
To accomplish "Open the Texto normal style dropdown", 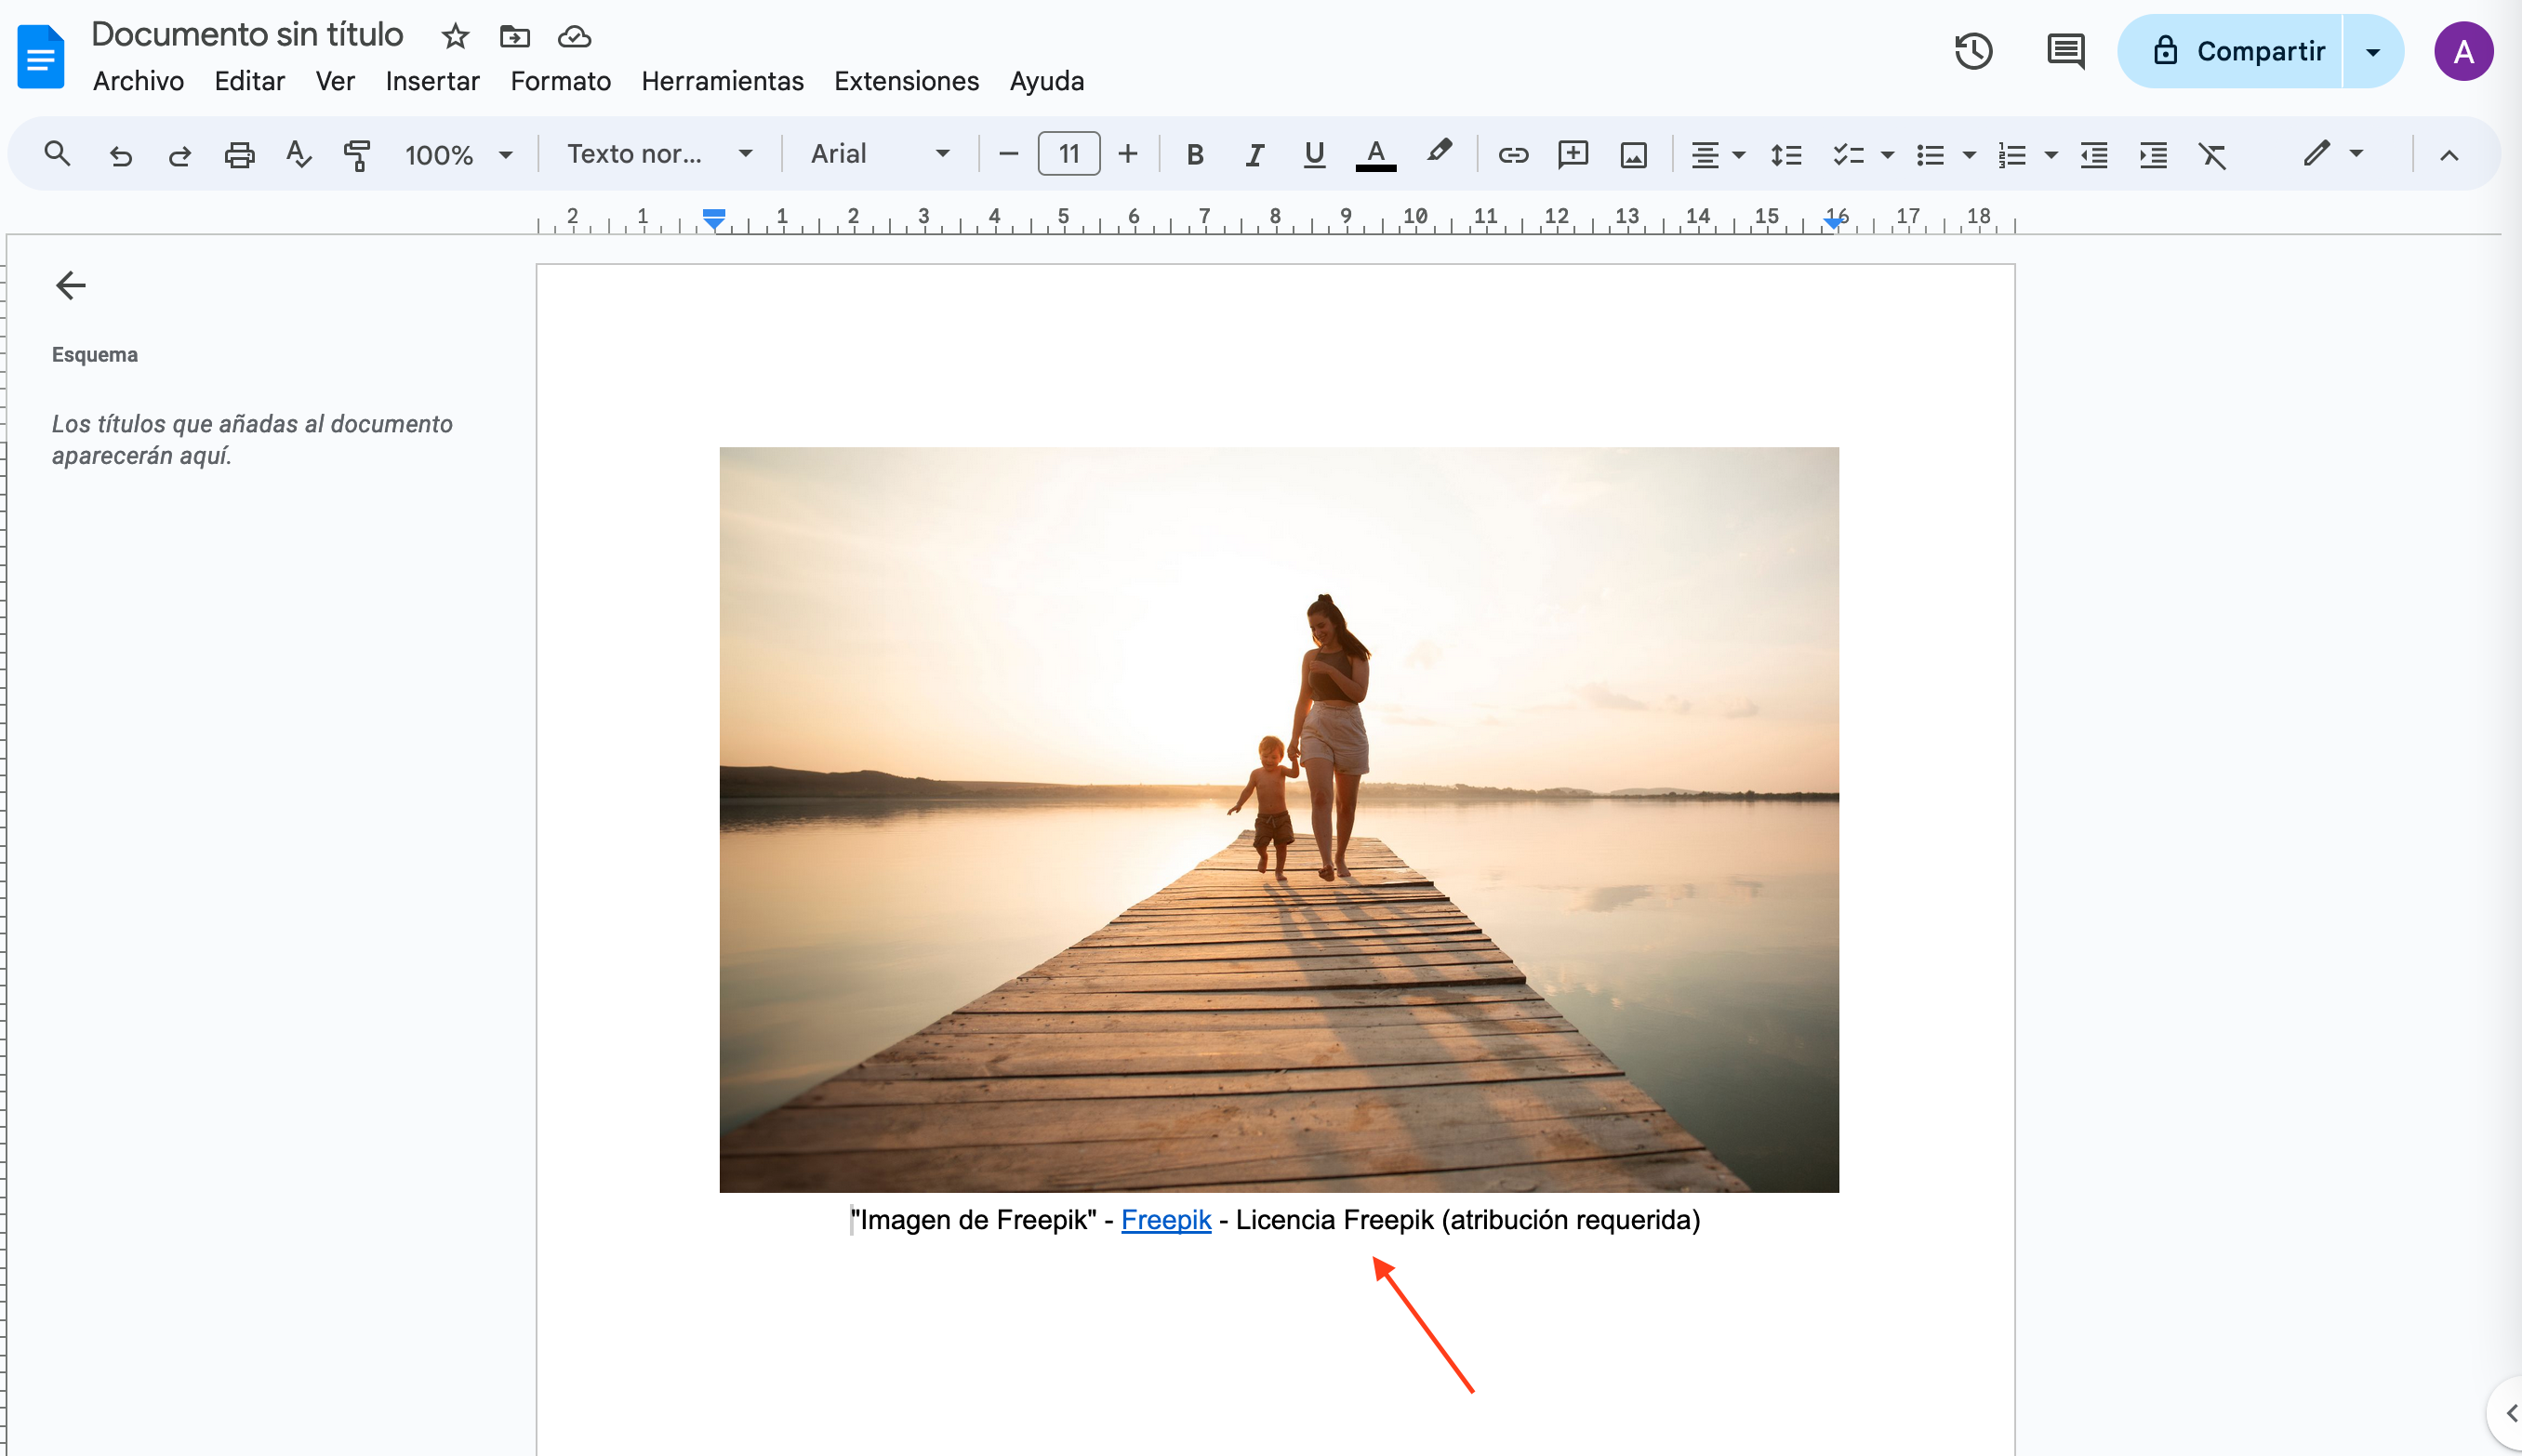I will (658, 154).
